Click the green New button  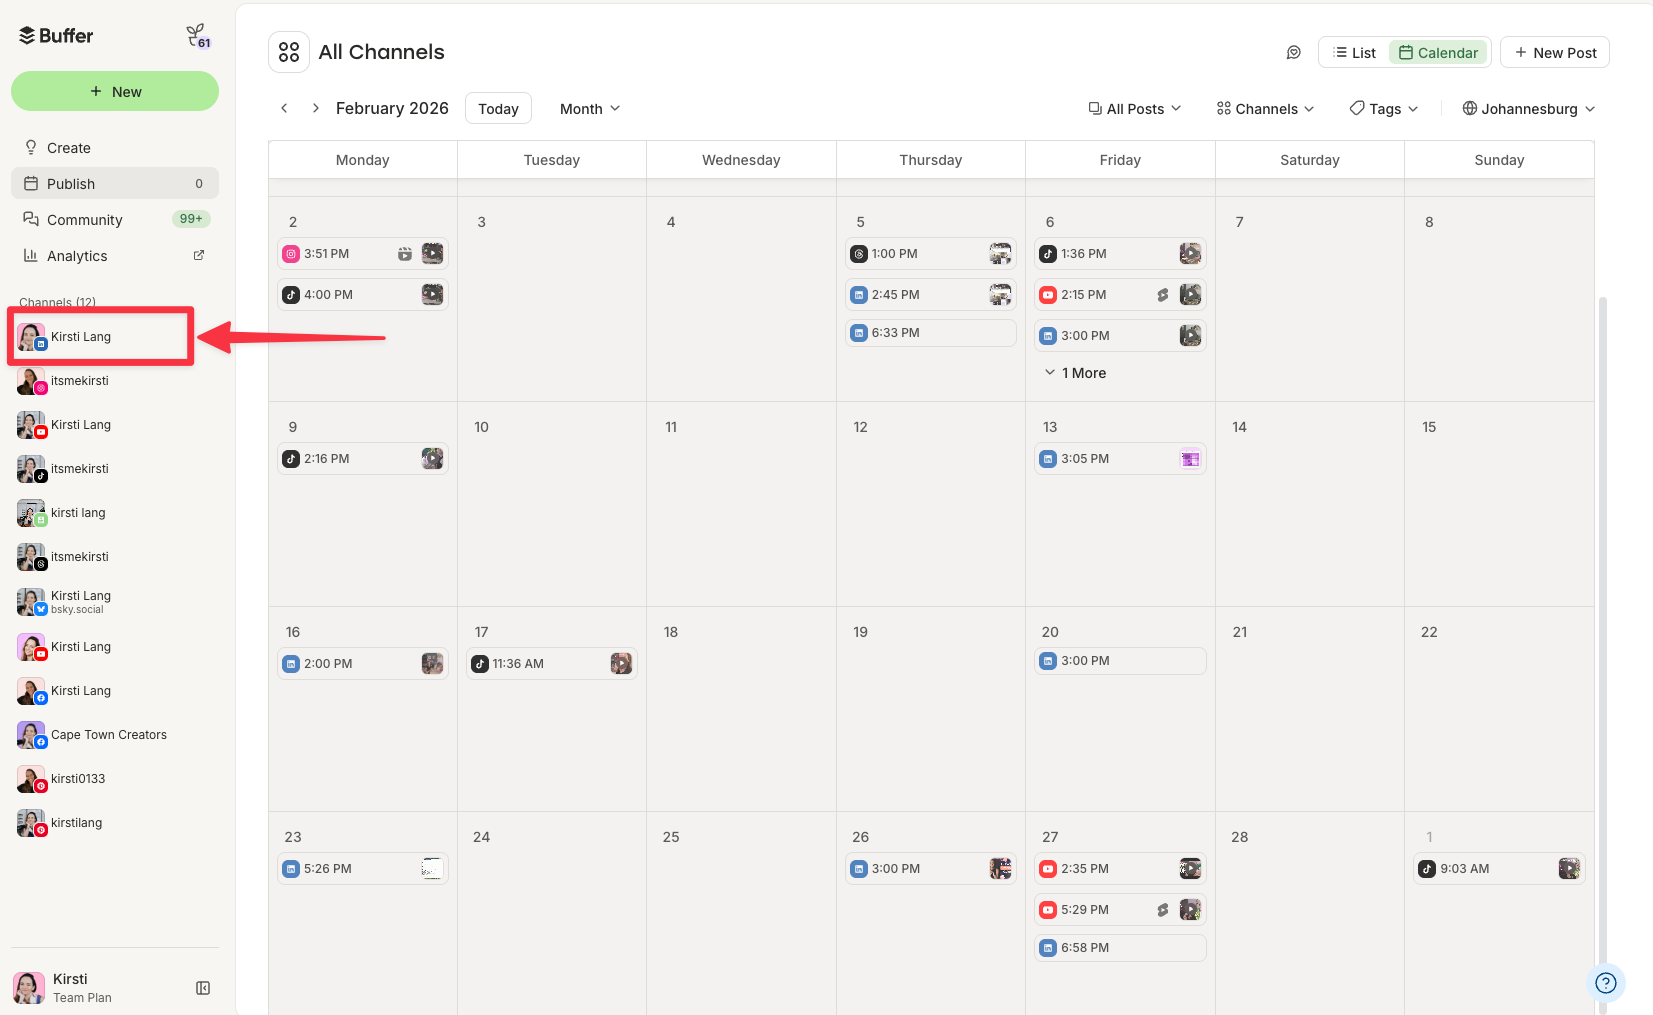tap(114, 91)
